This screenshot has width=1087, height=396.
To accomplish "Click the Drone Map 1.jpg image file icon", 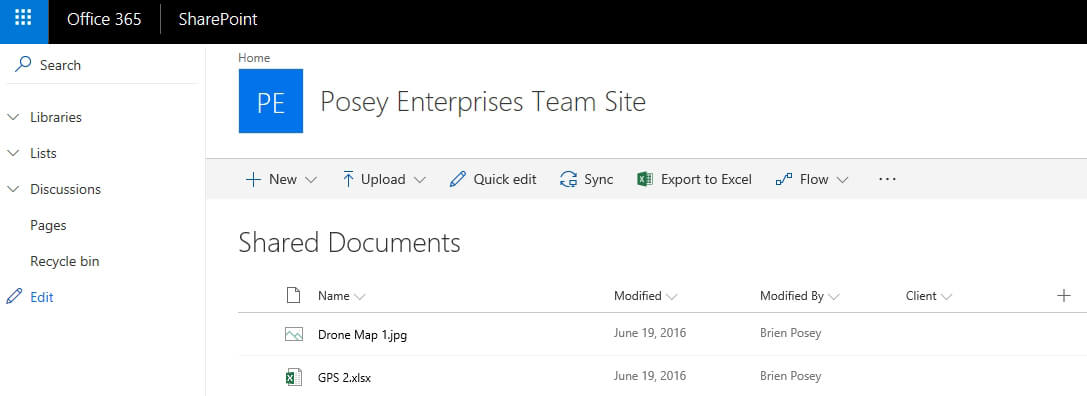I will click(x=294, y=334).
